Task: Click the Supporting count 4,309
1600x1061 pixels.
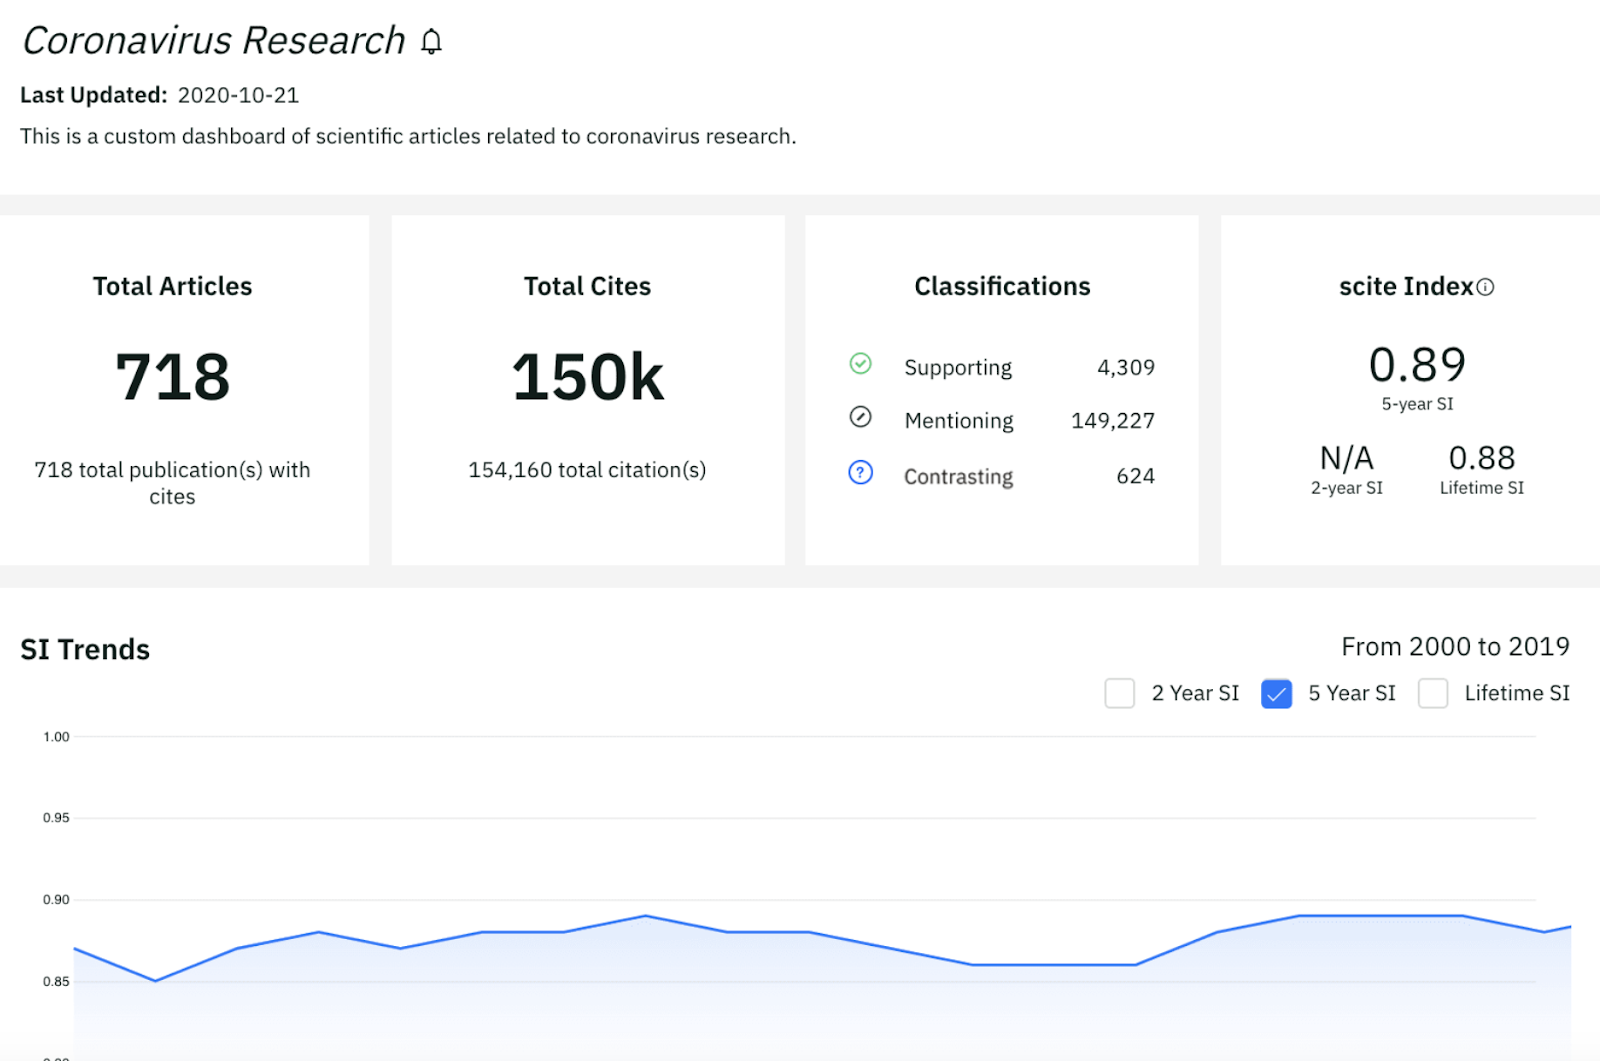Action: point(1126,367)
